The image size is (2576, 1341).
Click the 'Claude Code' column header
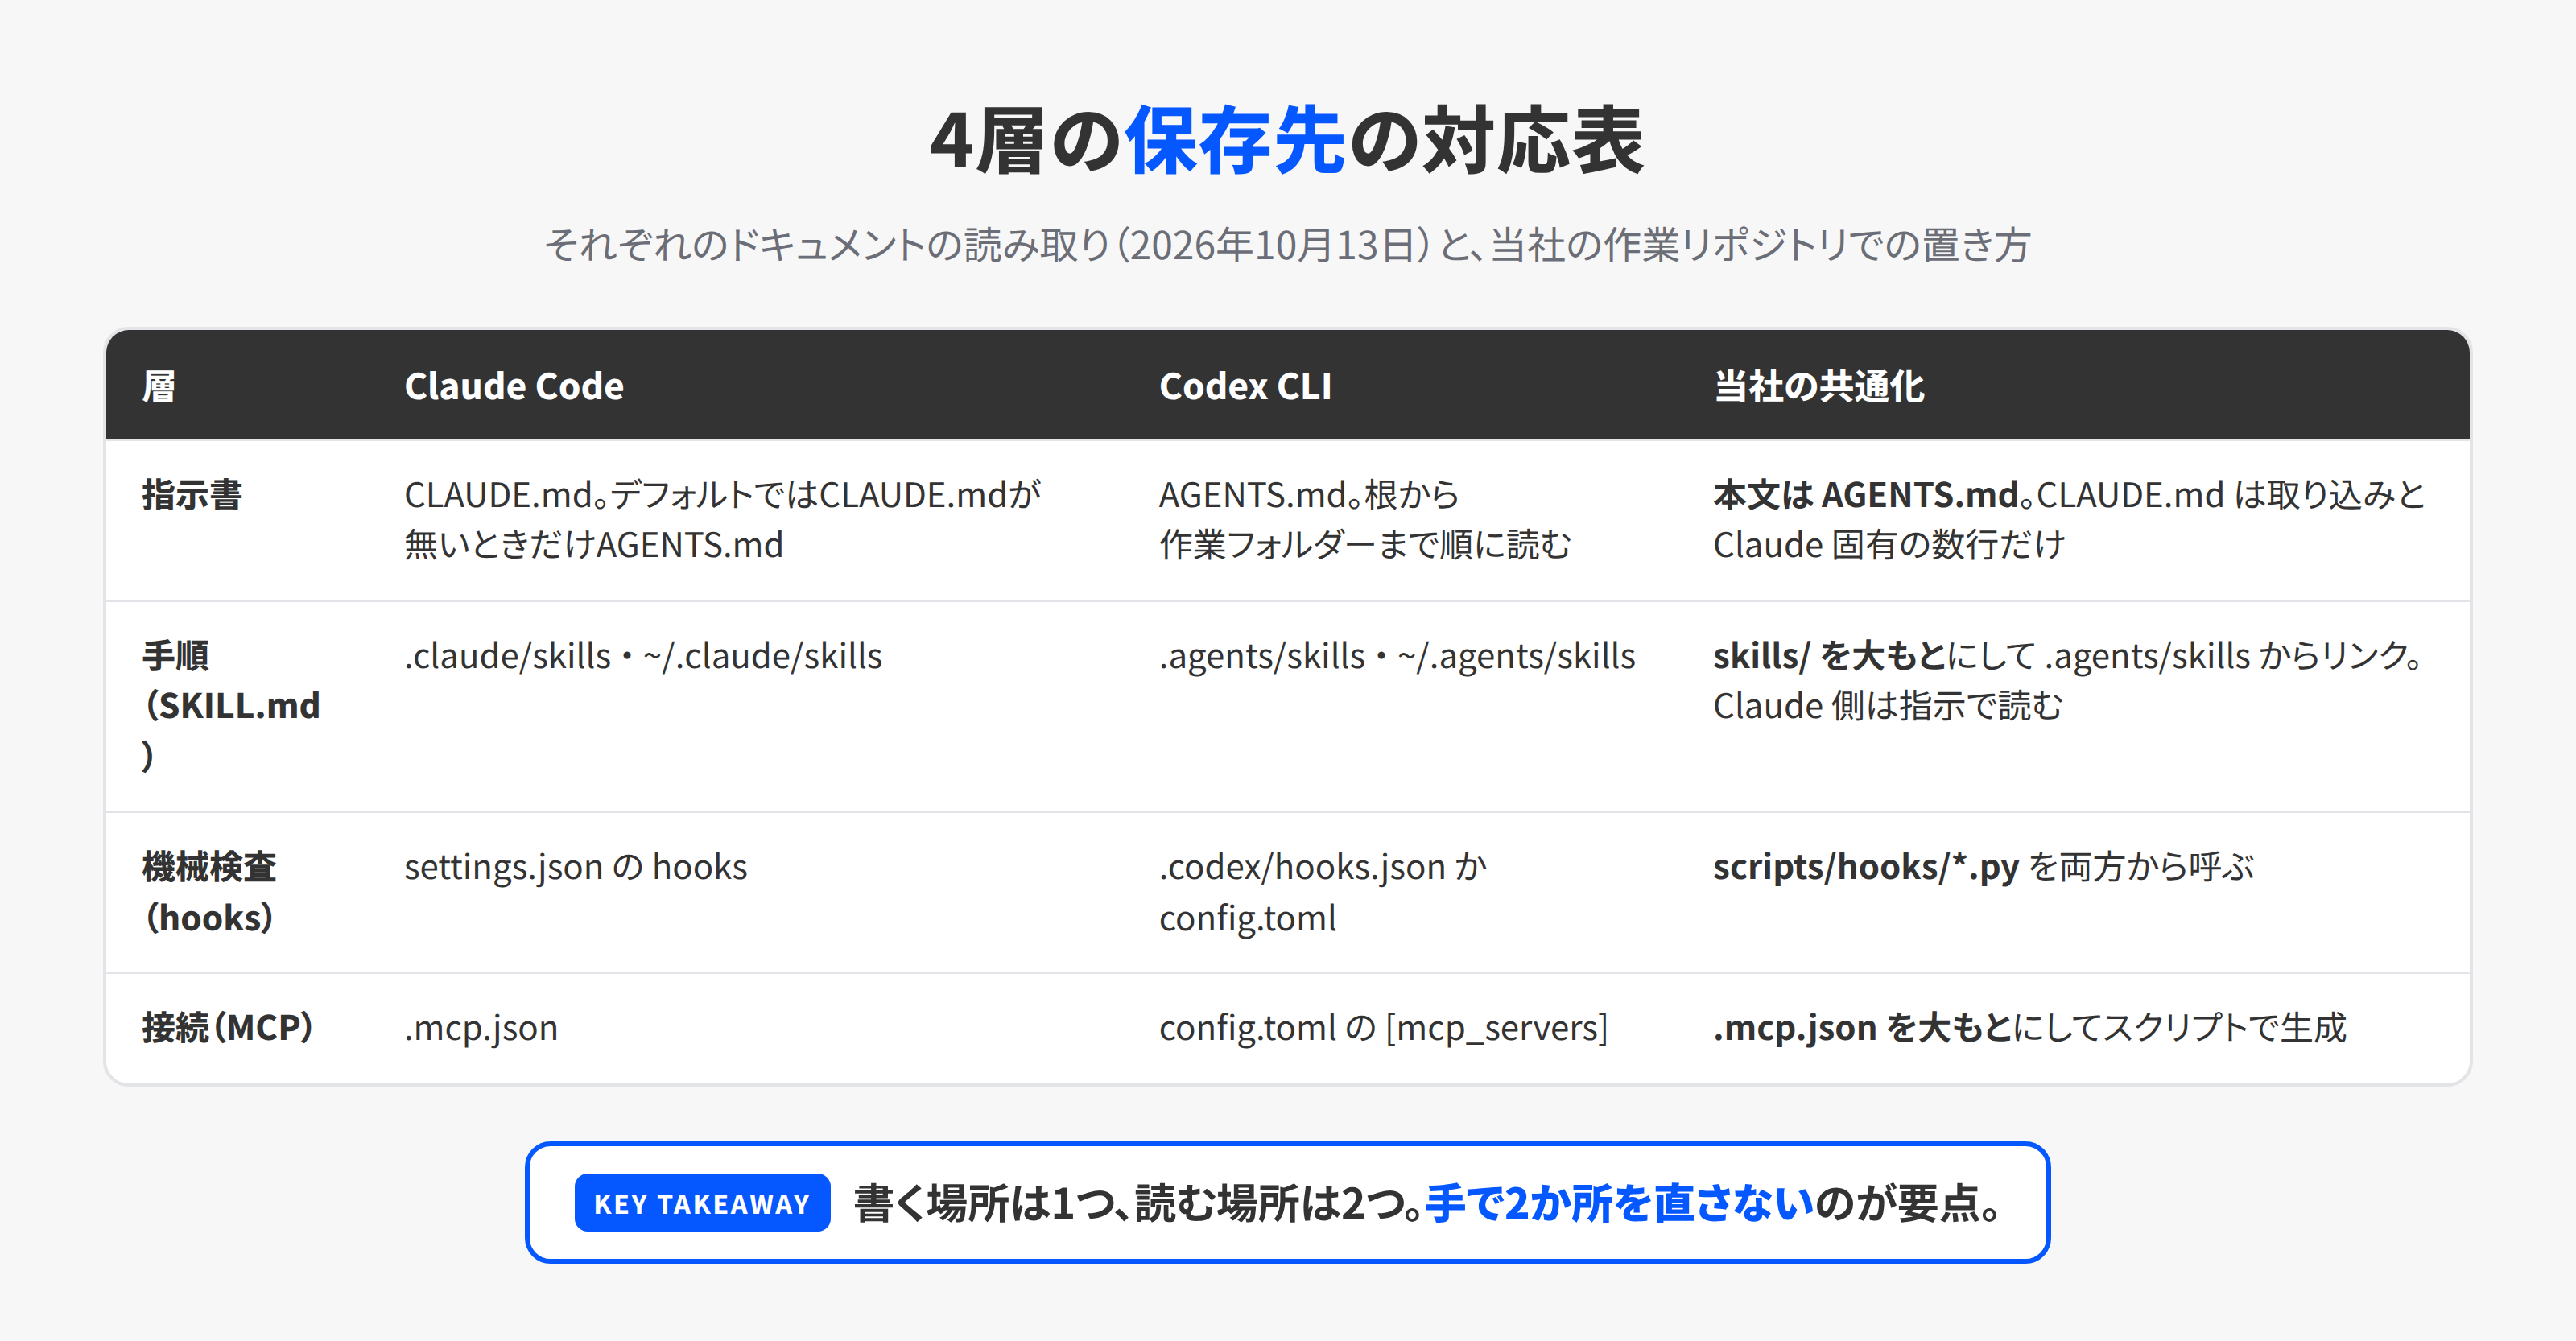[514, 386]
